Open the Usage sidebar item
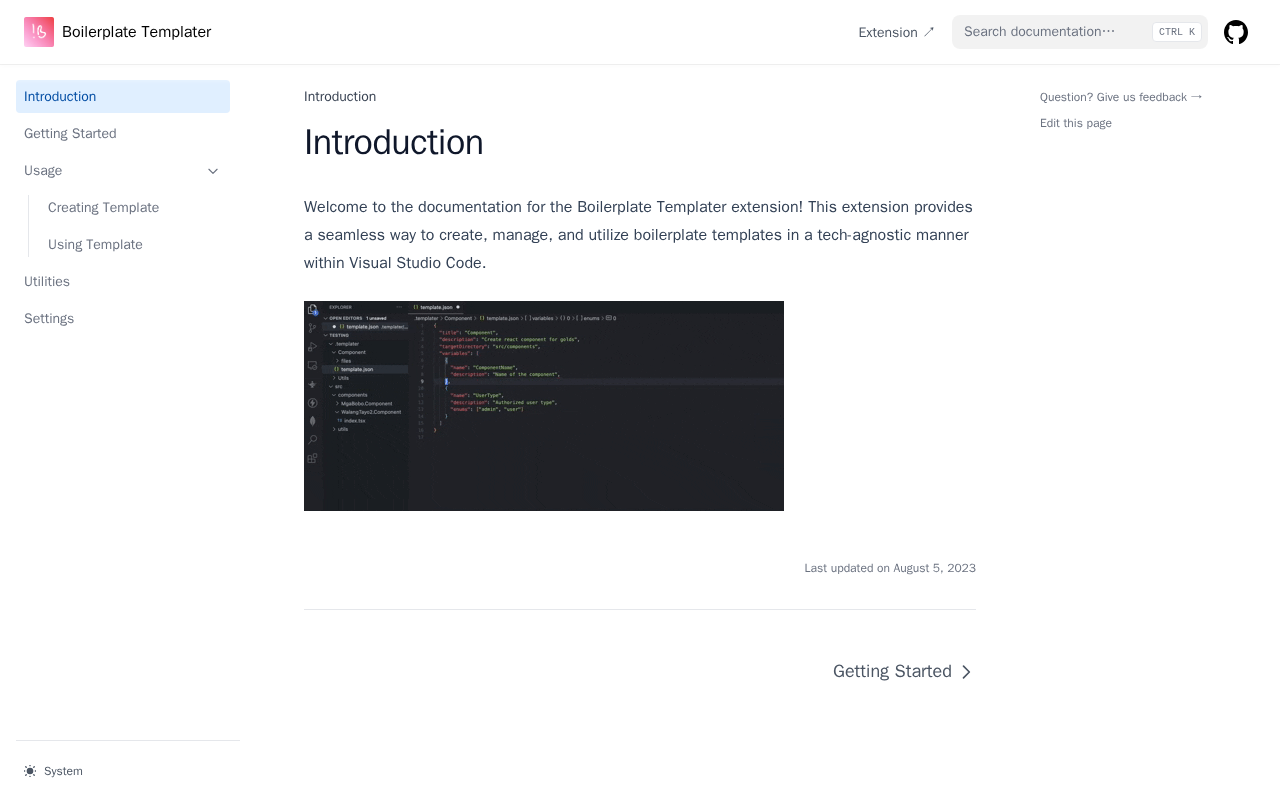This screenshot has height=800, width=1280. [x=43, y=171]
